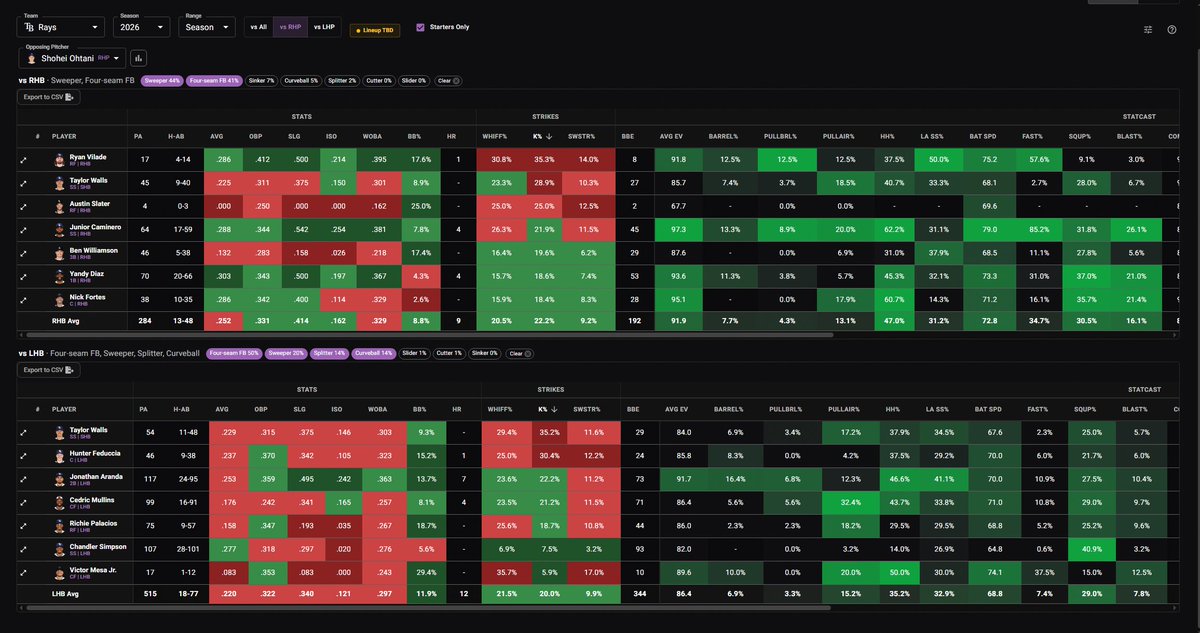
Task: Open Opposing Pitcher Shohei Ohtani dropdown
Action: click(x=71, y=58)
